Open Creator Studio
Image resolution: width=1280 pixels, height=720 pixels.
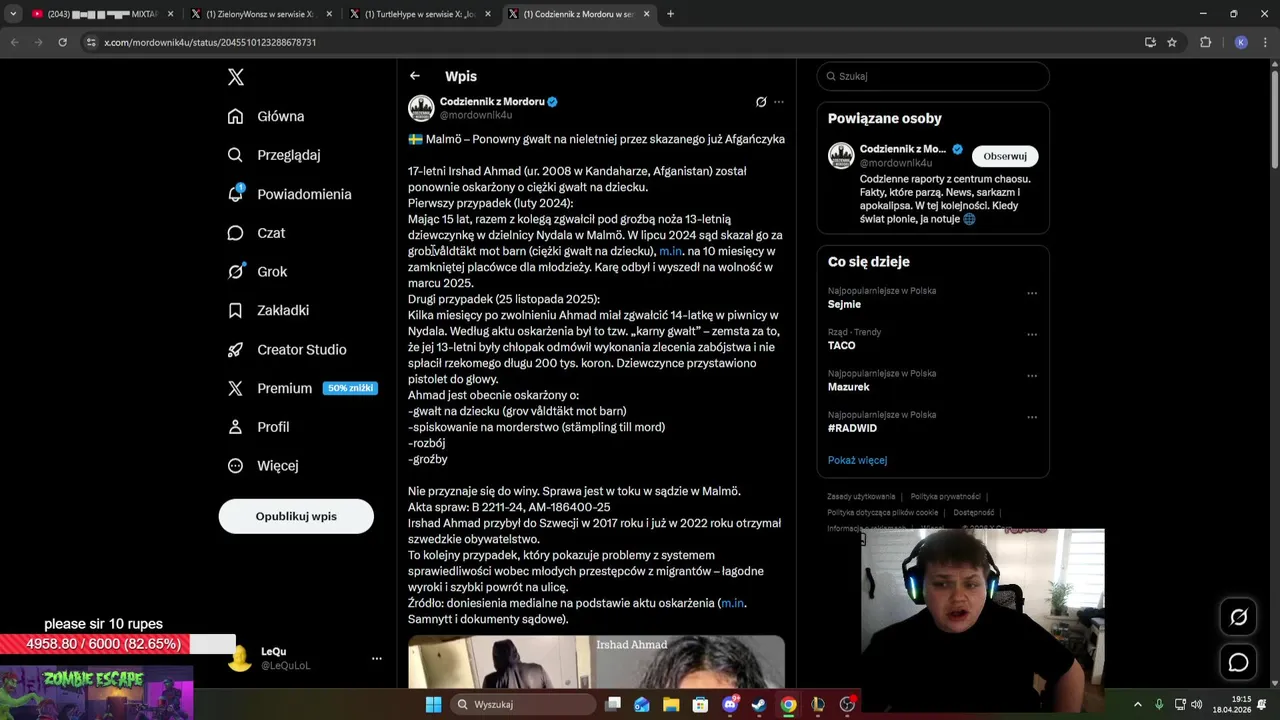(x=288, y=349)
